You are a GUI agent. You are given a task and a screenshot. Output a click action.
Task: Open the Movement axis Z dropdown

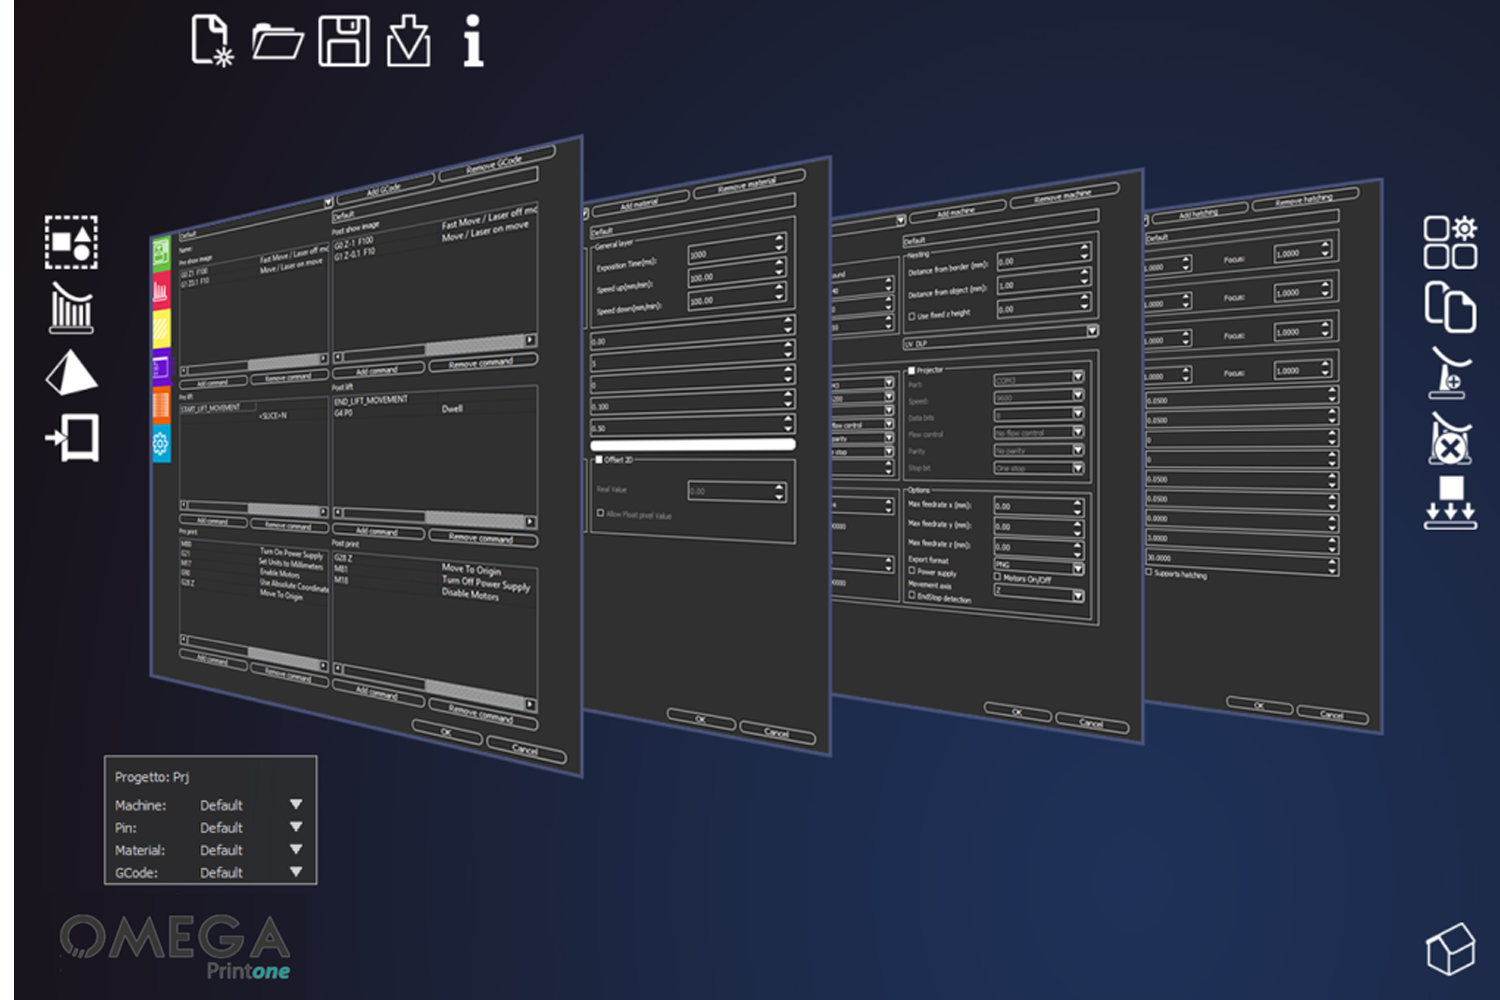[x=1039, y=592]
